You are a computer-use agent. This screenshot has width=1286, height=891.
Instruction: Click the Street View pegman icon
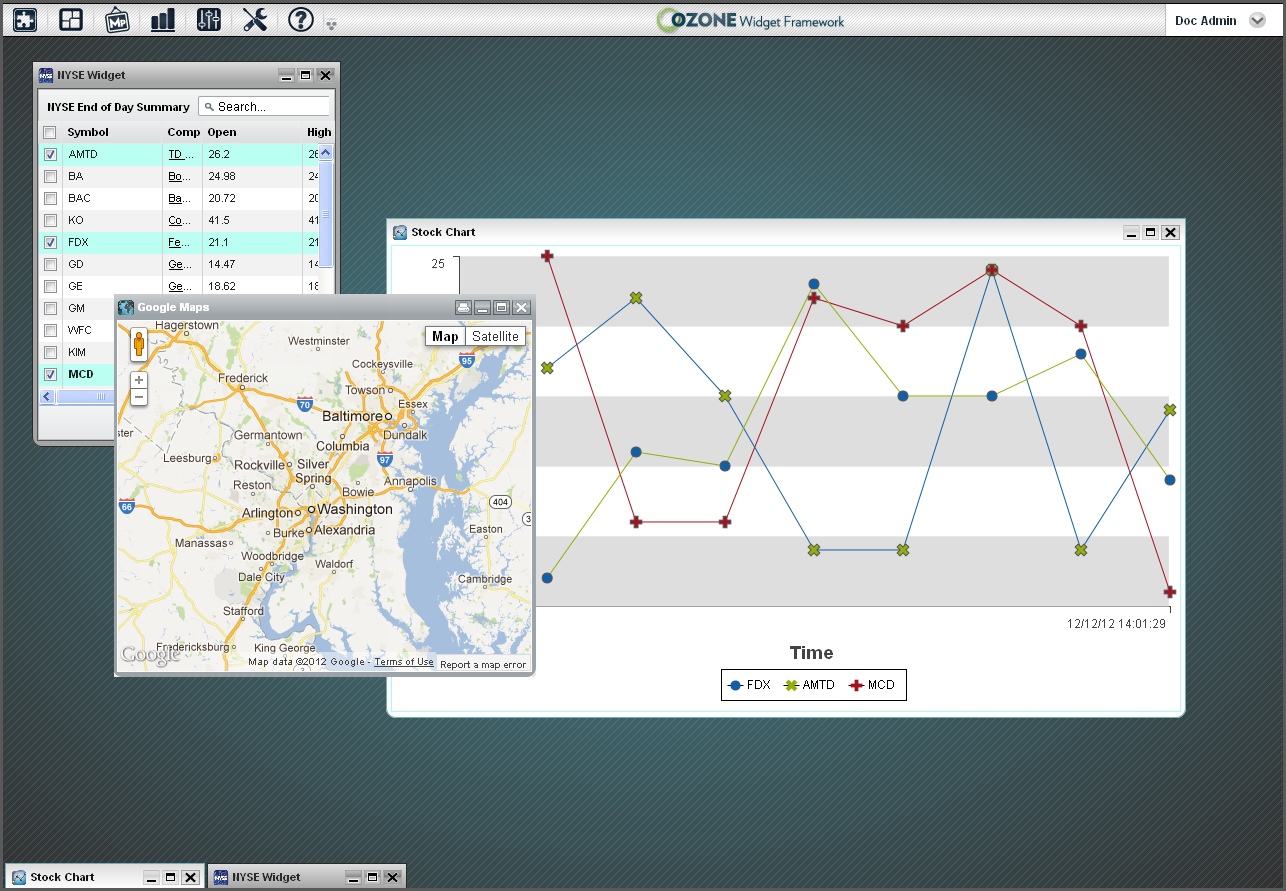click(139, 346)
